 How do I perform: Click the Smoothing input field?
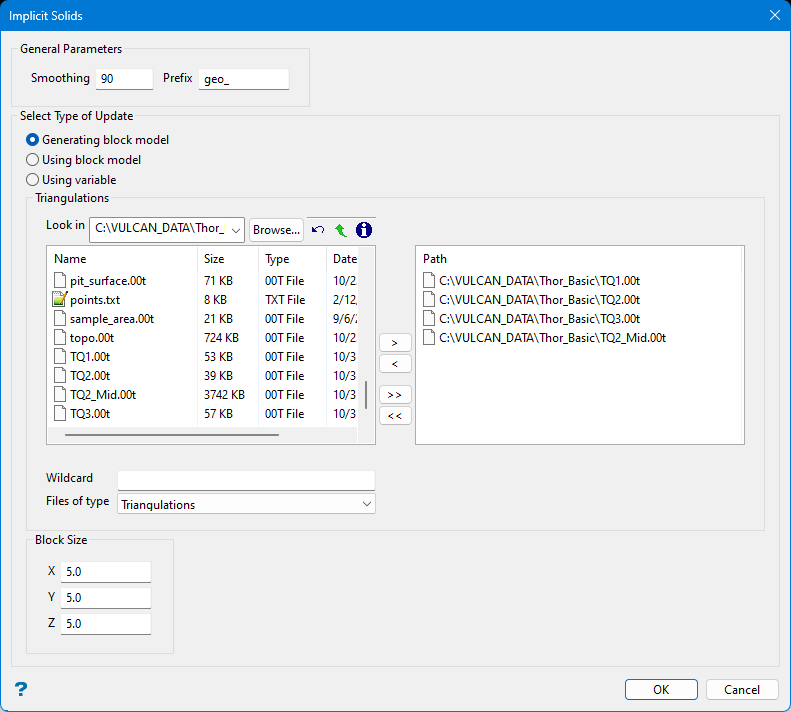click(x=124, y=79)
